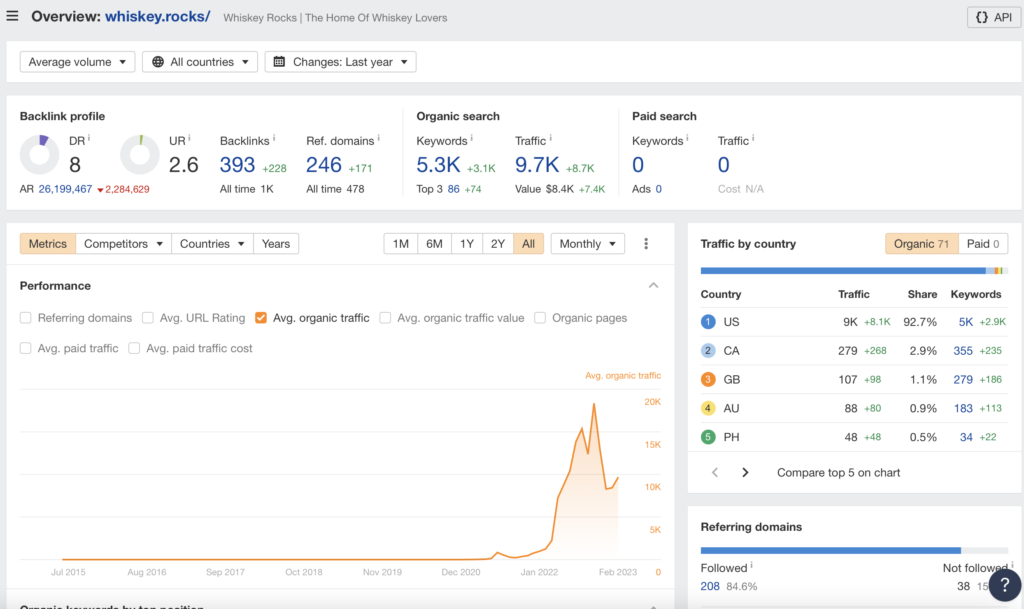The height and width of the screenshot is (609, 1024).
Task: Click the US country rank badge
Action: (x=708, y=322)
